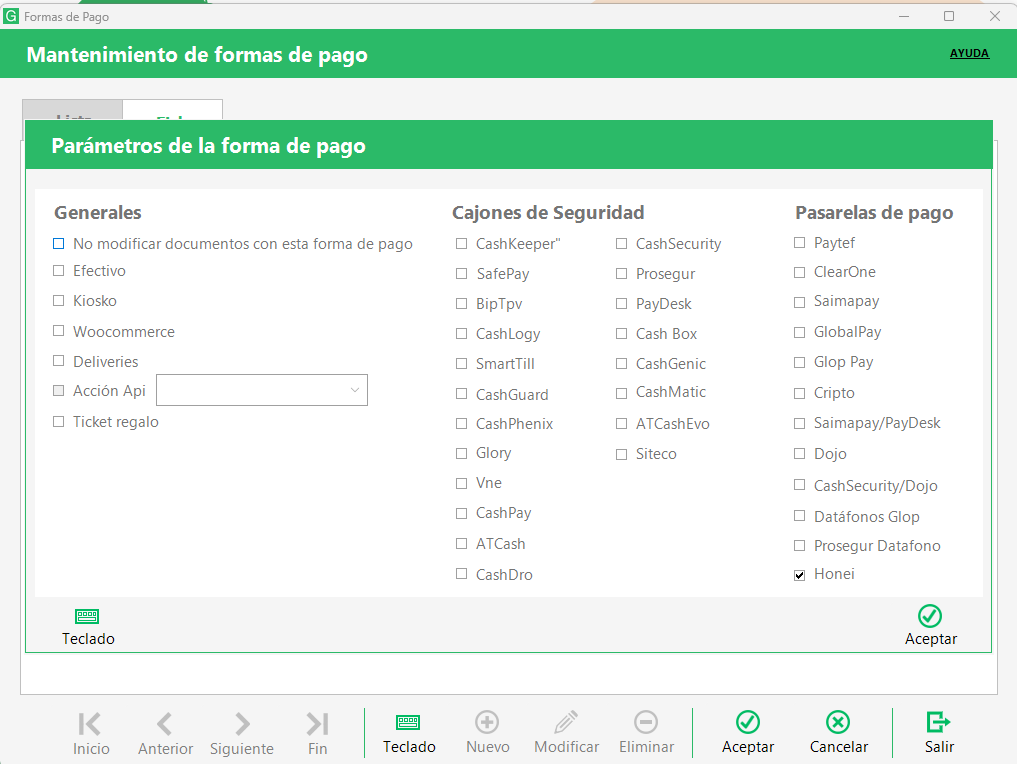Check the CashKeeper security drawer option
This screenshot has height=764, width=1017.
461,244
